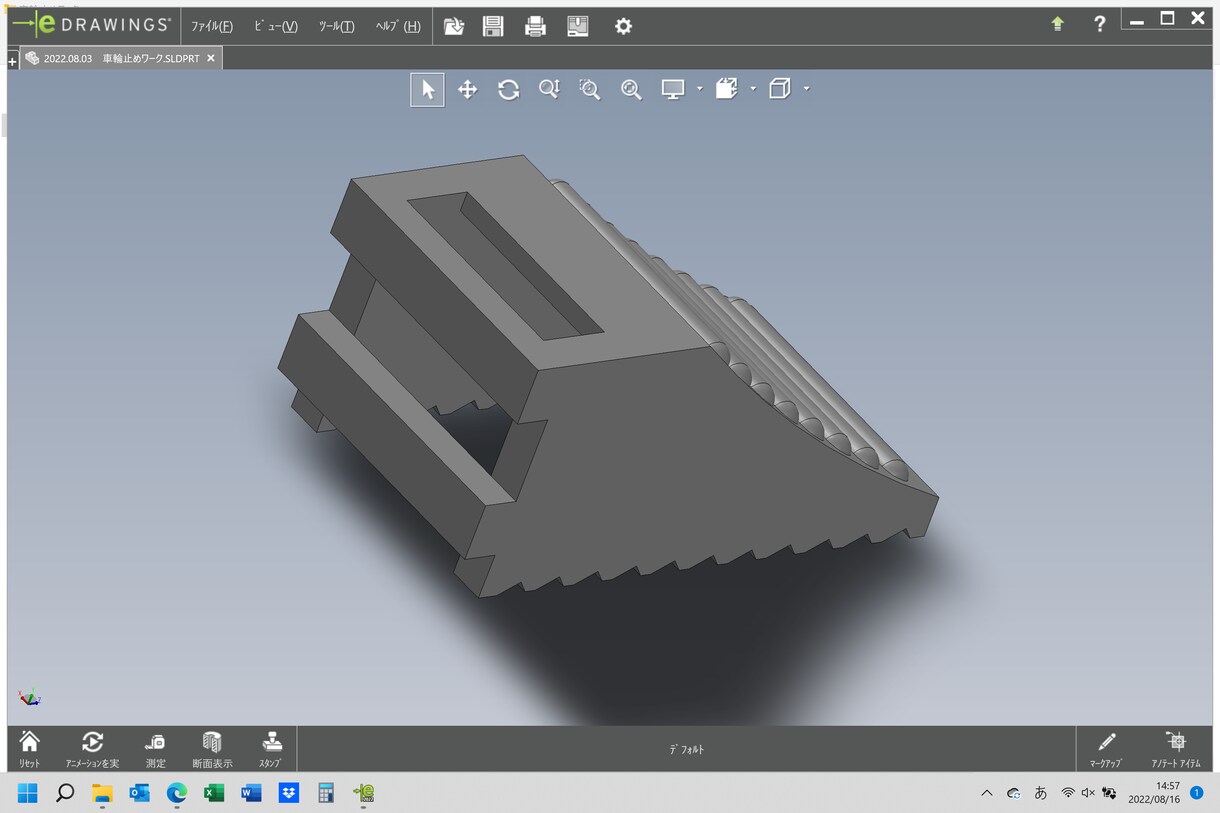Open the display monitor dropdown arrow

click(699, 89)
